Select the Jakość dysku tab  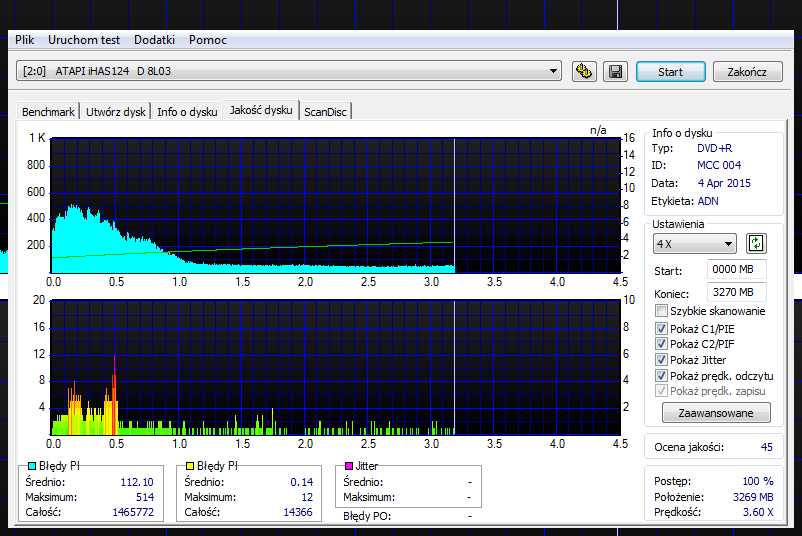[261, 110]
